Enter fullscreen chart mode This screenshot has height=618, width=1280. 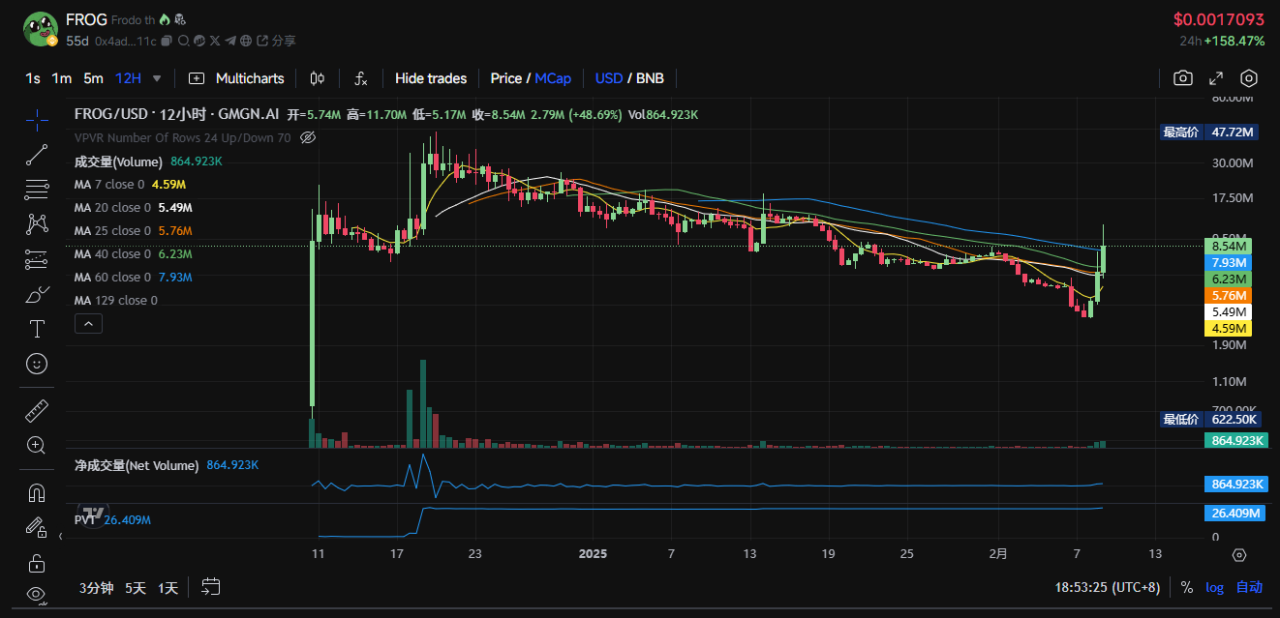click(x=1216, y=78)
